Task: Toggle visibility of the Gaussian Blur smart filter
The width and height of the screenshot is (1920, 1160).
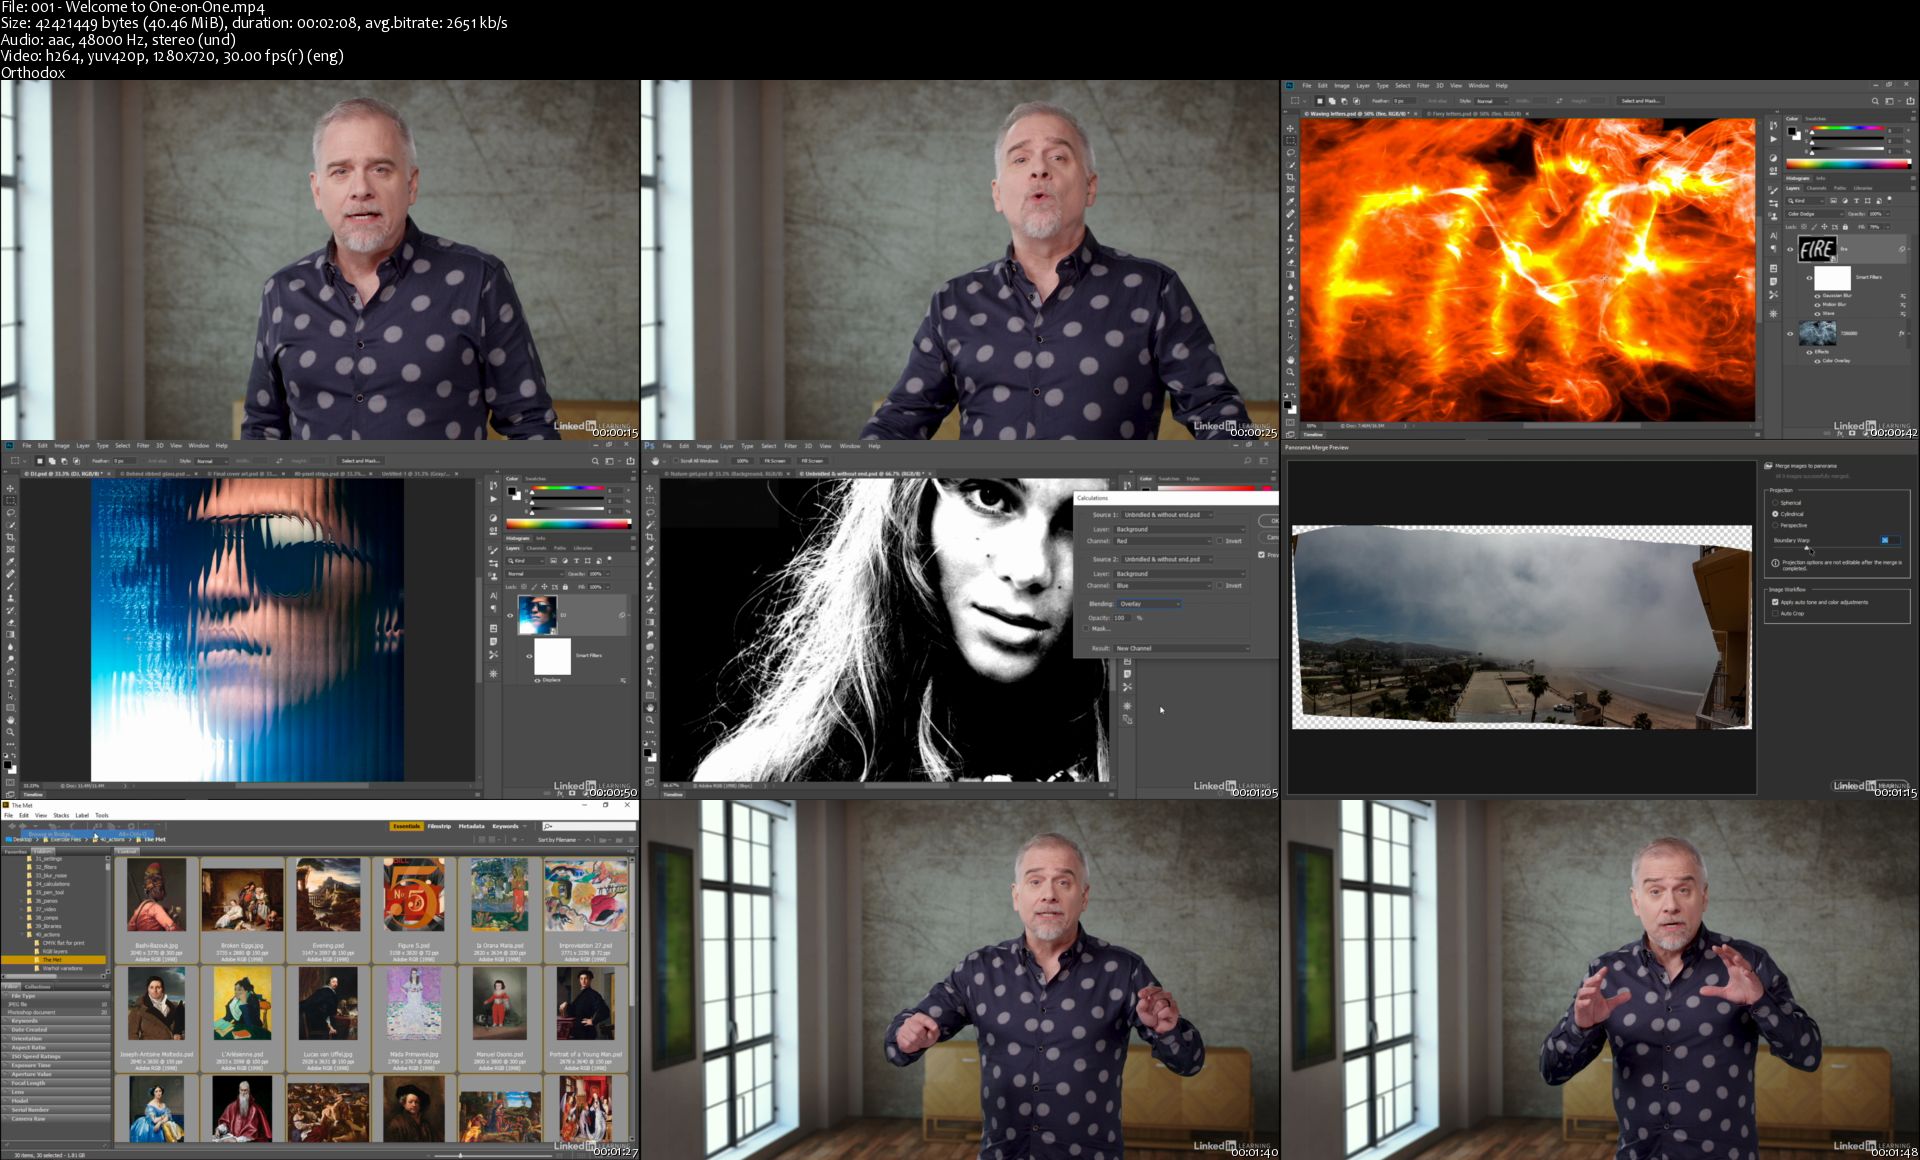Action: click(1817, 295)
